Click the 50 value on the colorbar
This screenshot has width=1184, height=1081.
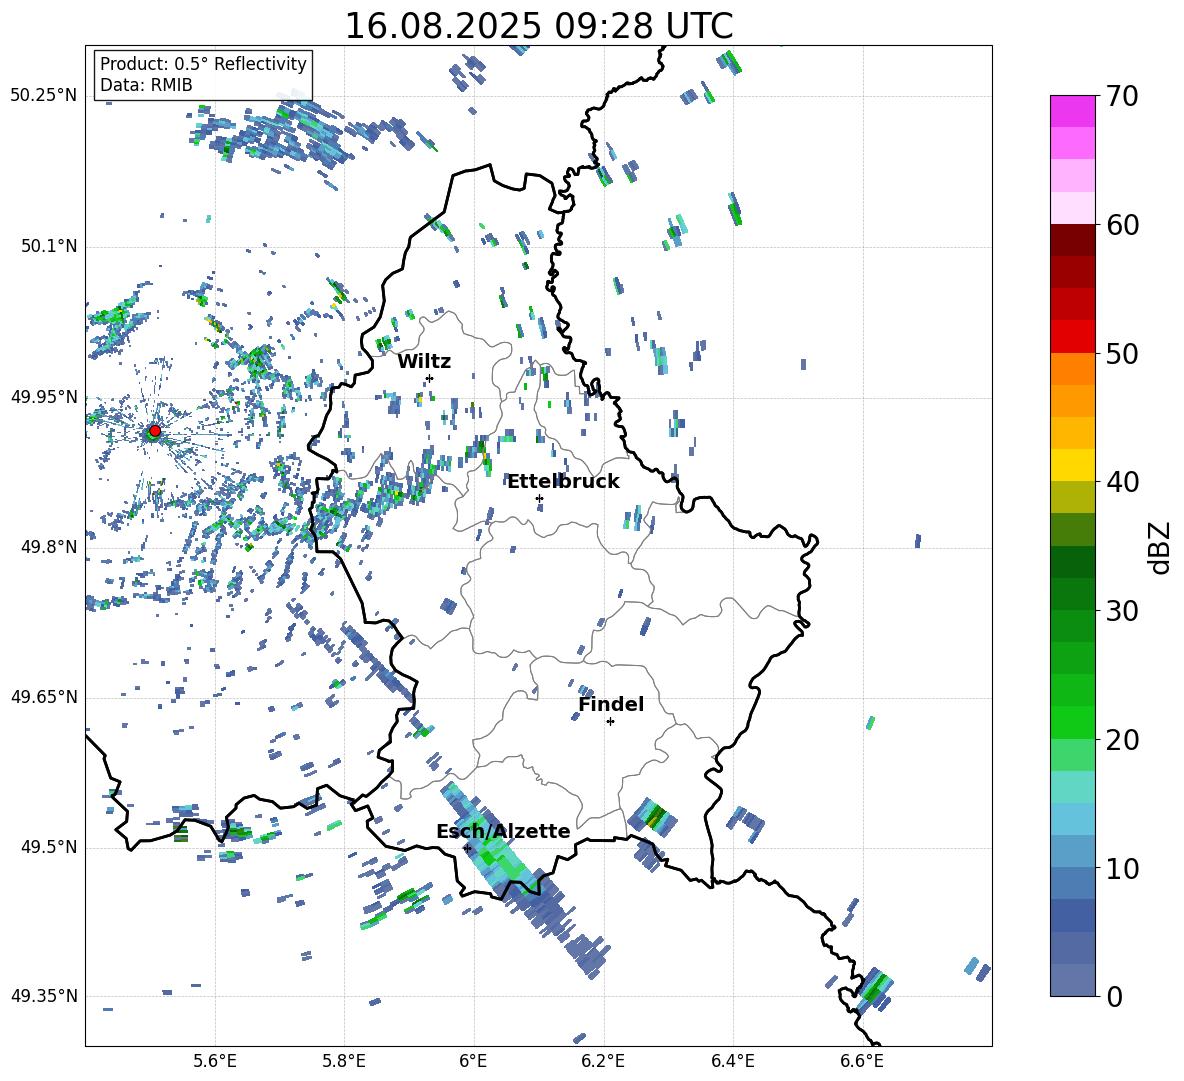[x=1122, y=353]
